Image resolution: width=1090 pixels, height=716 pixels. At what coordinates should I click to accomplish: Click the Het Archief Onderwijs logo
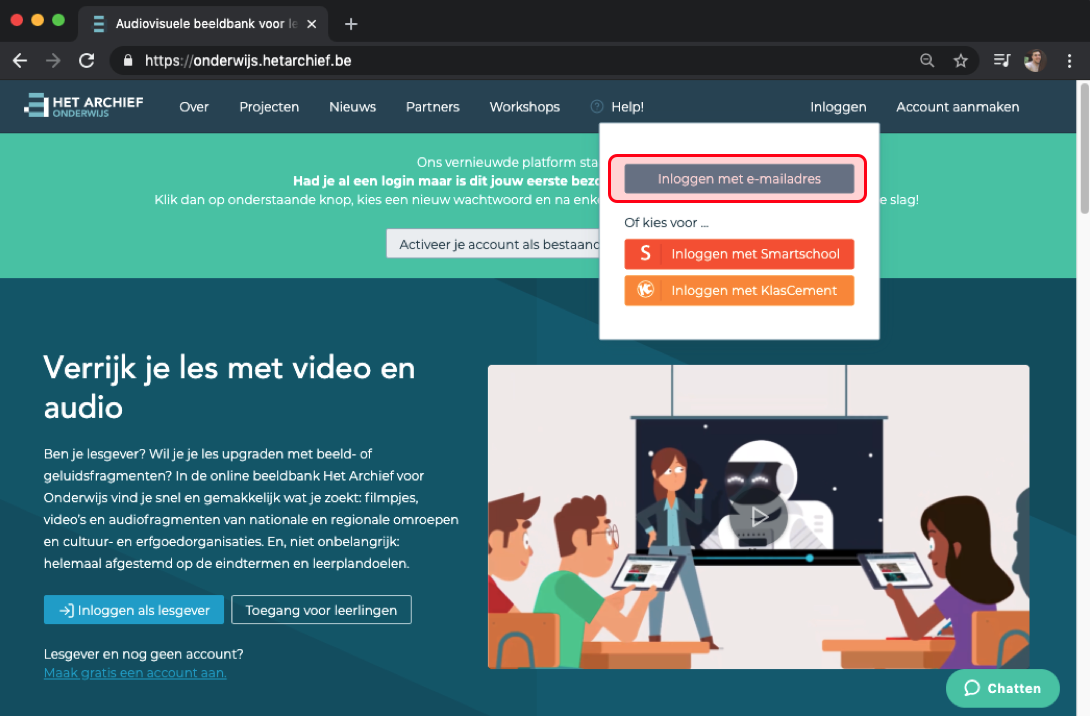pyautogui.click(x=84, y=106)
